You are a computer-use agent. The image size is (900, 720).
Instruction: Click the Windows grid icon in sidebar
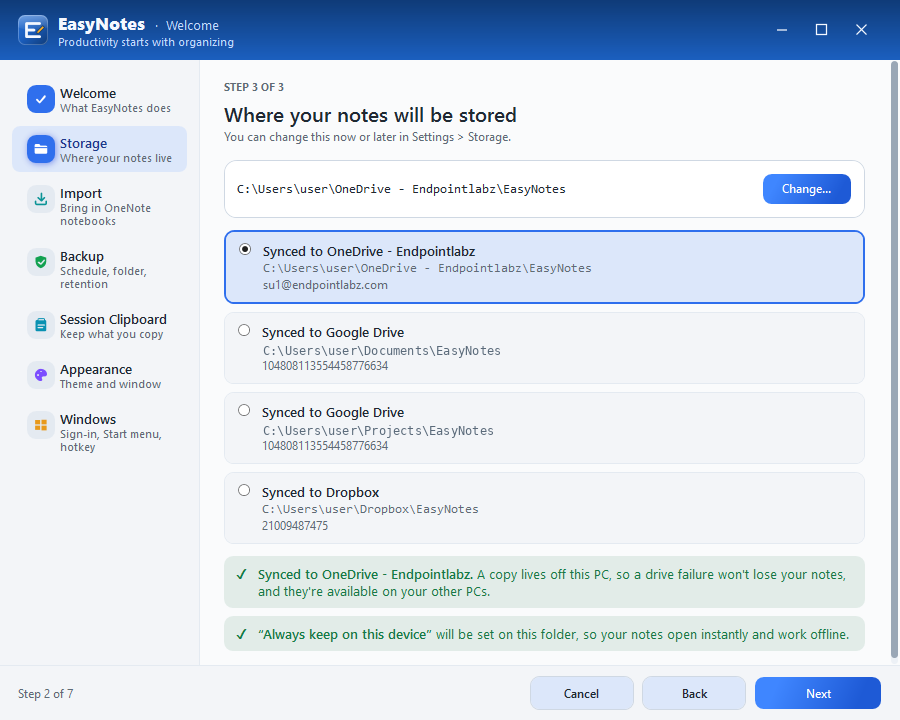[41, 425]
